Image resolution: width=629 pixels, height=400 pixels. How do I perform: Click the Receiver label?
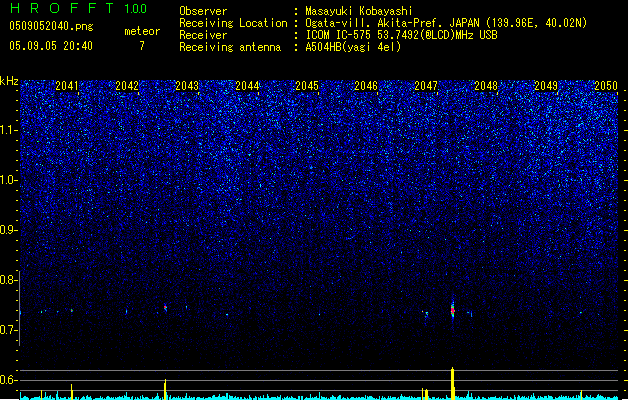tap(203, 35)
